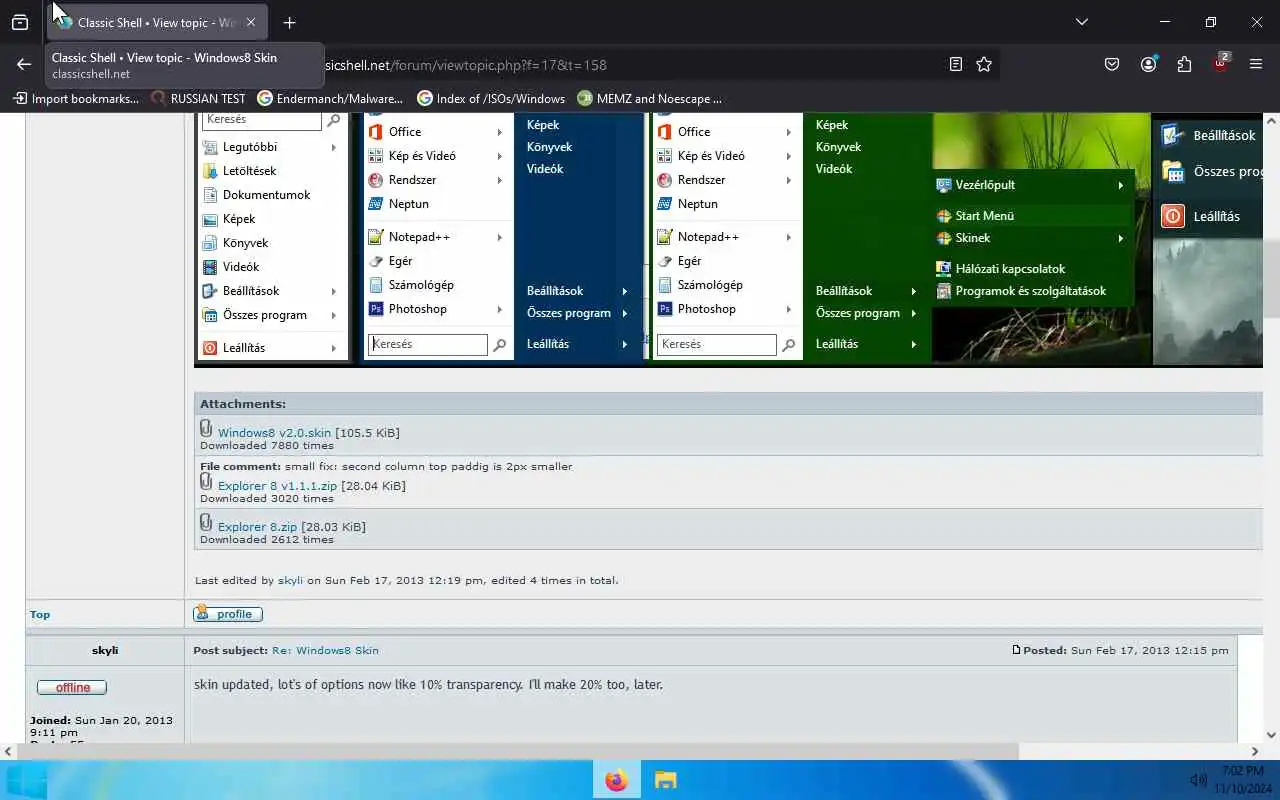The height and width of the screenshot is (800, 1280).
Task: Download the Explorer 8.zip attachment link
Action: coord(257,527)
